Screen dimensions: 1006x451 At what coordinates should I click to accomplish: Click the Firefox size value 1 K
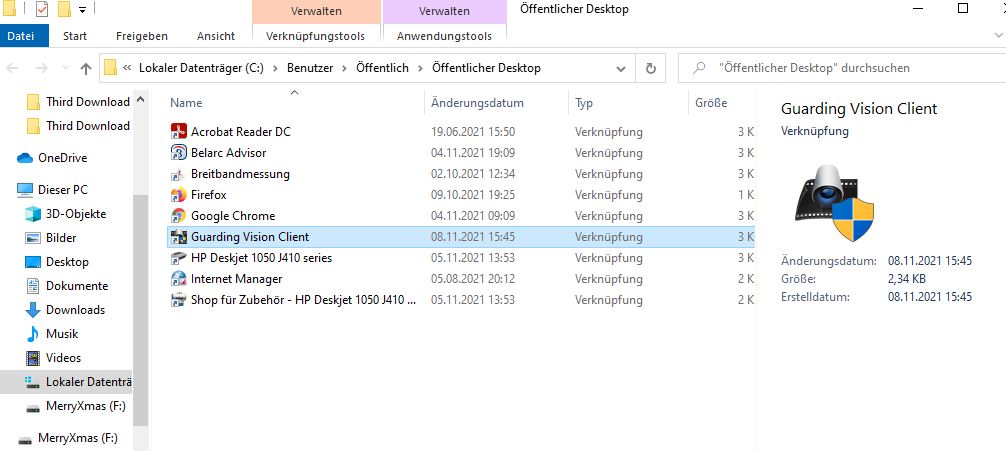coord(745,195)
